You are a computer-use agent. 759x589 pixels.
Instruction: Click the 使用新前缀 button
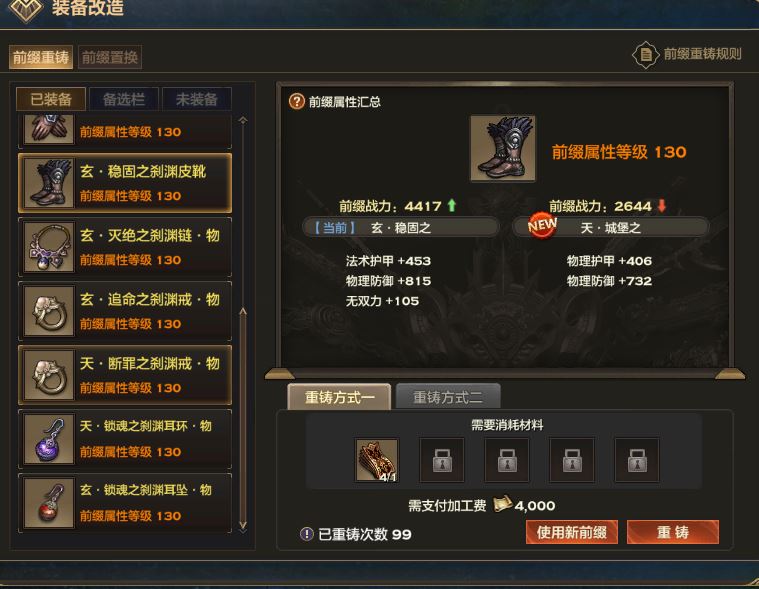[572, 532]
